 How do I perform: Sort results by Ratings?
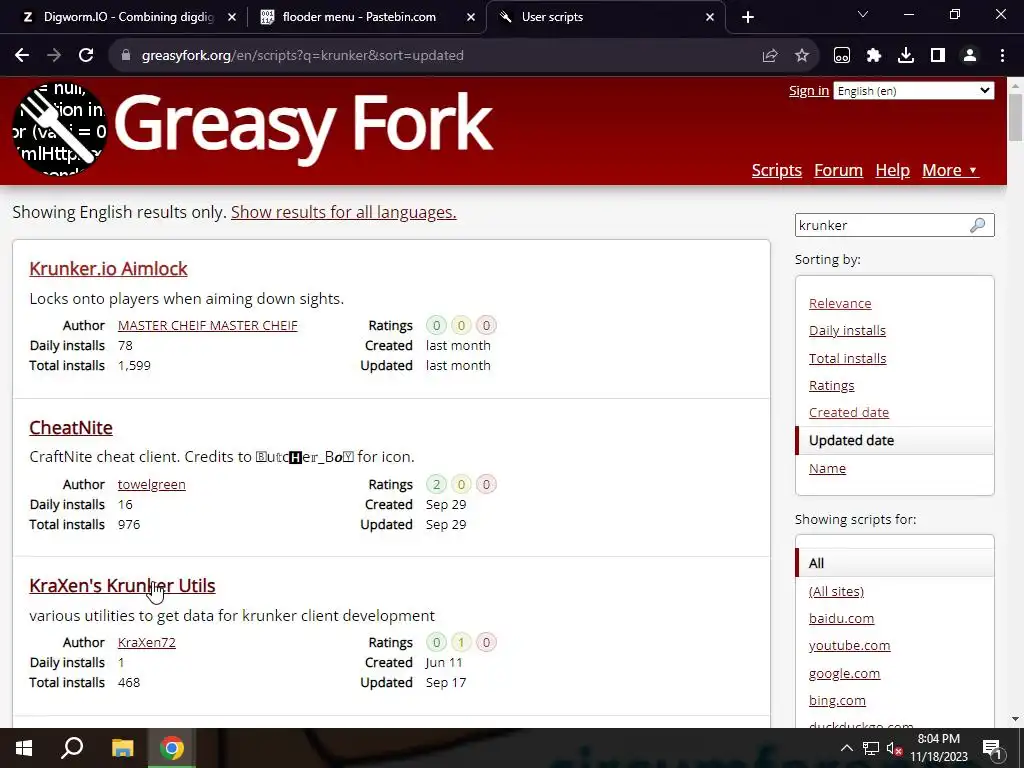click(x=831, y=385)
